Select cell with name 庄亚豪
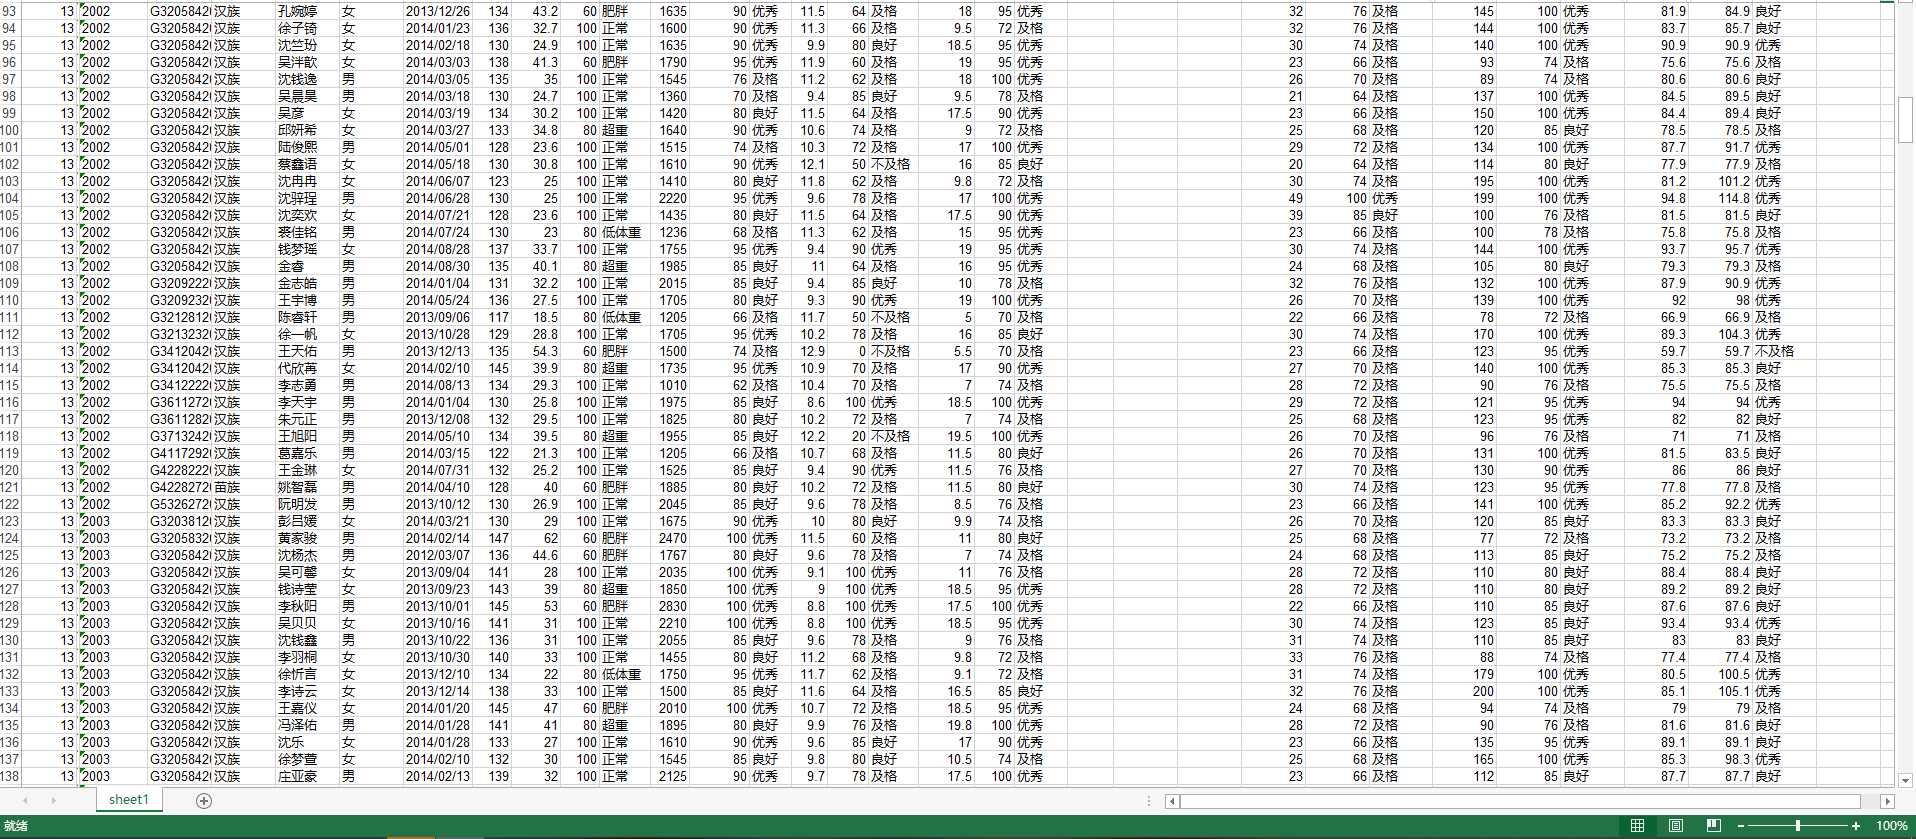Screen dimensions: 1916x839 coord(306,776)
